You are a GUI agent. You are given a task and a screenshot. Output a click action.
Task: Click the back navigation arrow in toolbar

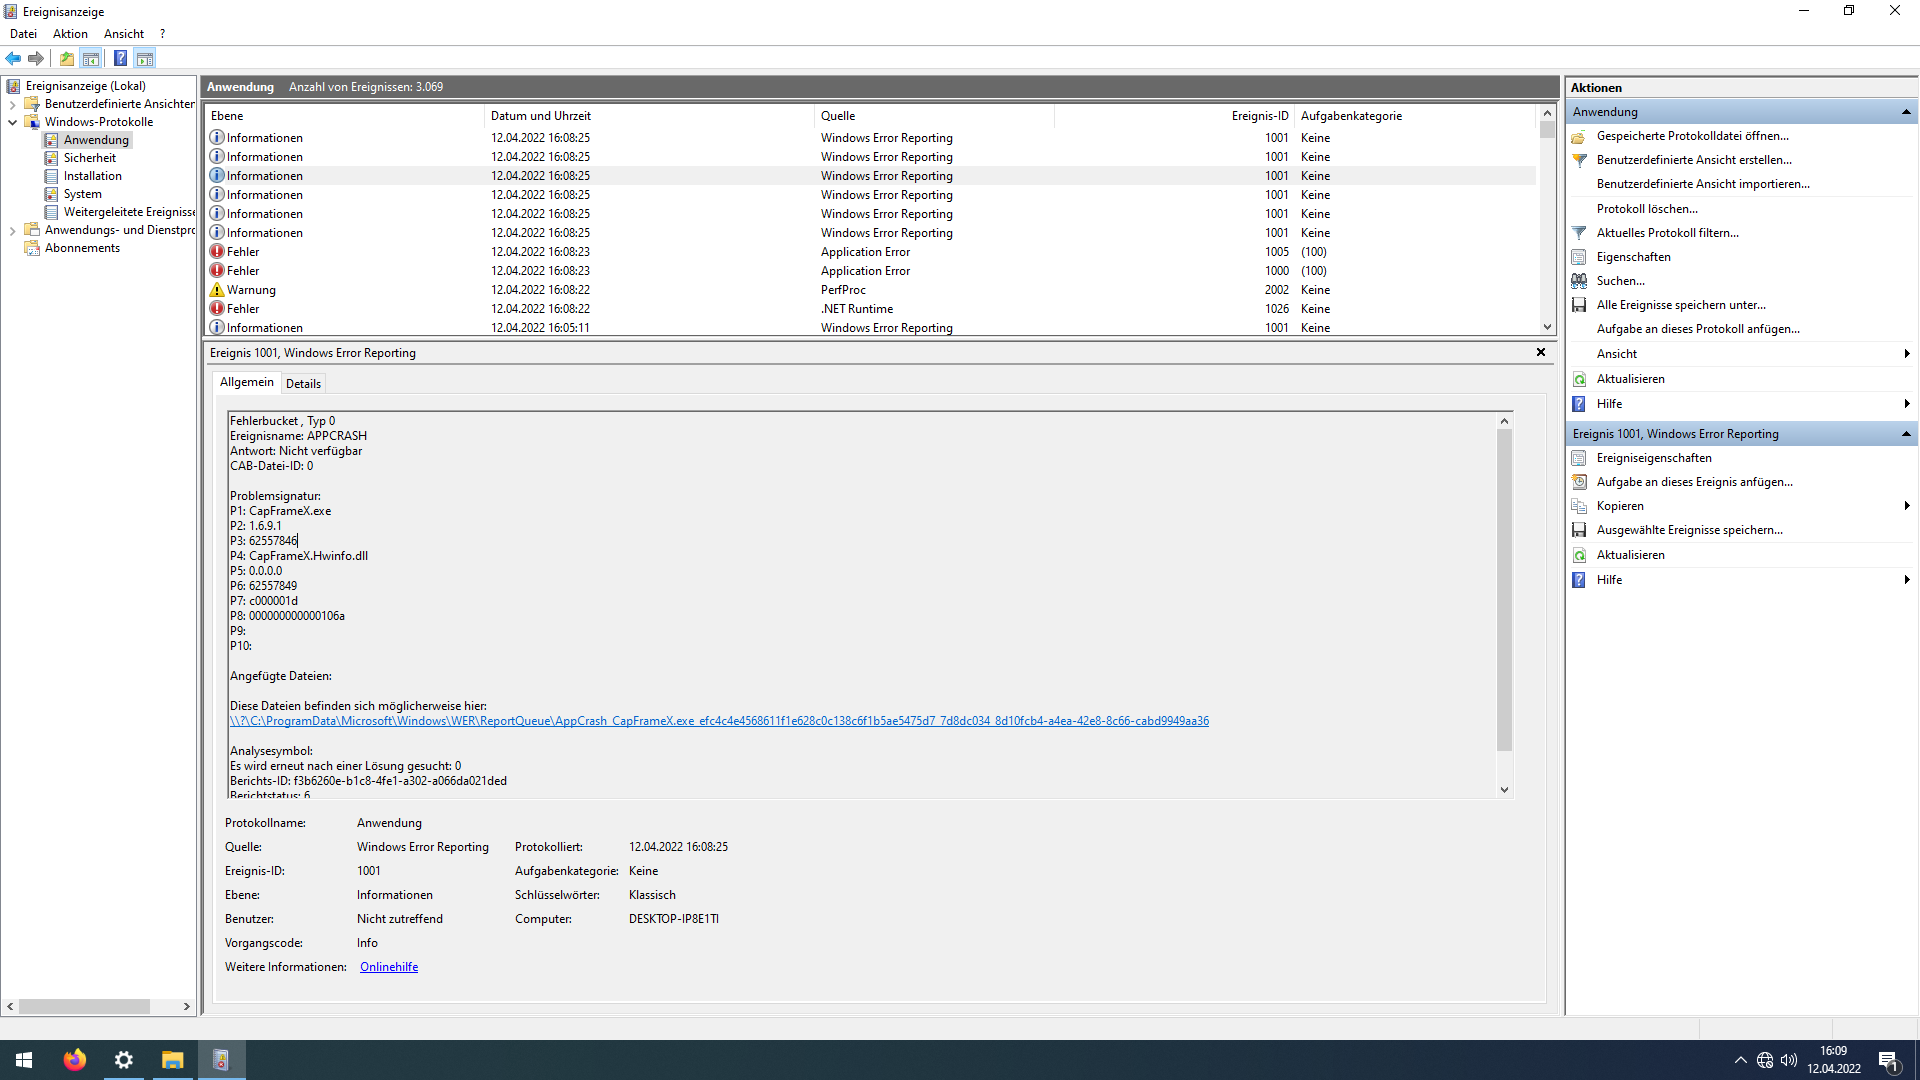(x=13, y=58)
